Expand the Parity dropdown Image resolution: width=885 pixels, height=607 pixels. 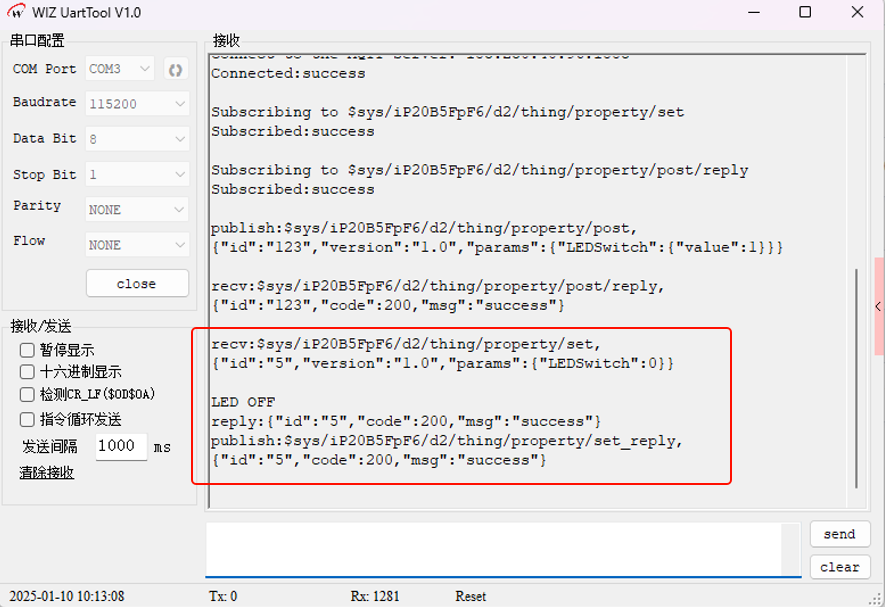click(x=137, y=209)
